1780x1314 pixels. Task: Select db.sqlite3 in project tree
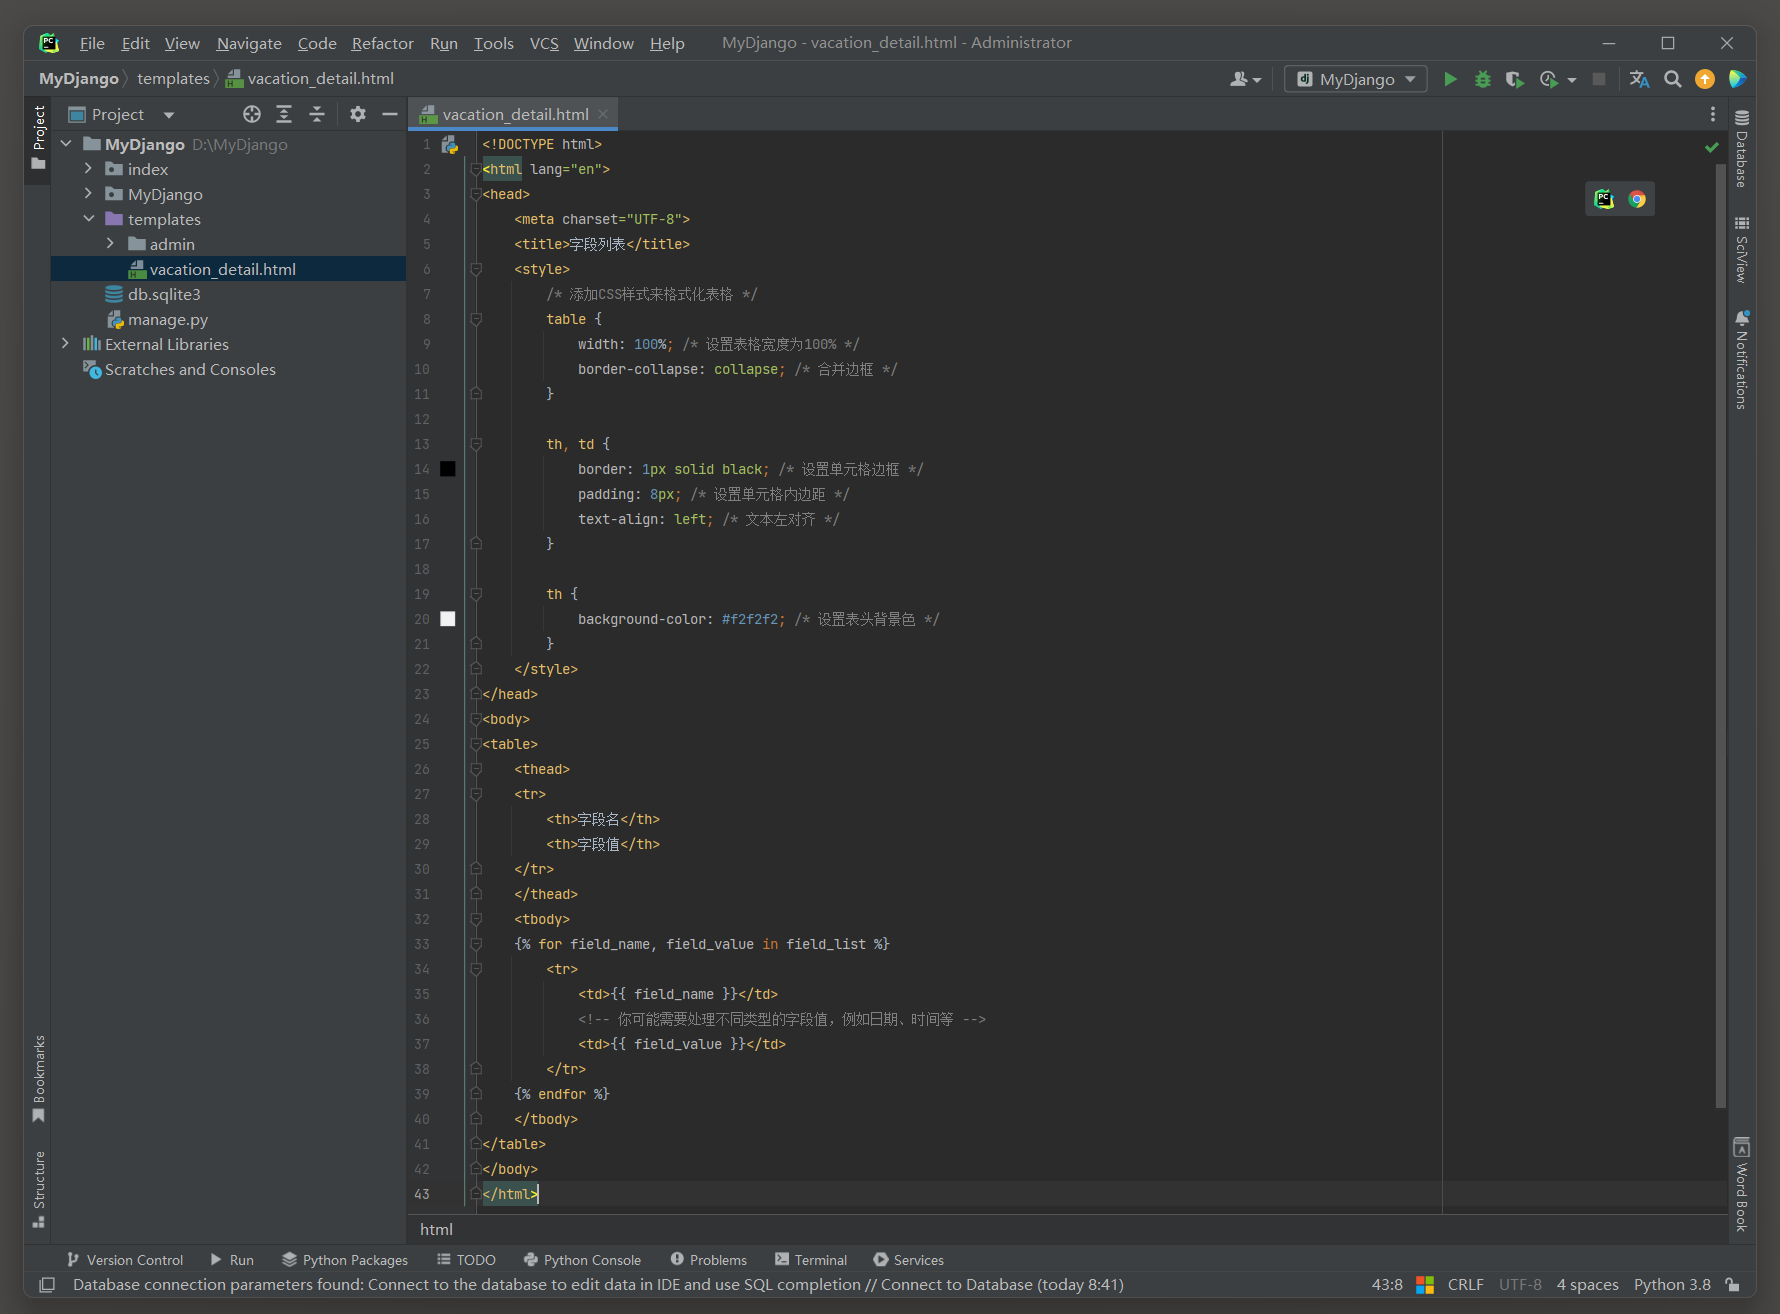164,294
